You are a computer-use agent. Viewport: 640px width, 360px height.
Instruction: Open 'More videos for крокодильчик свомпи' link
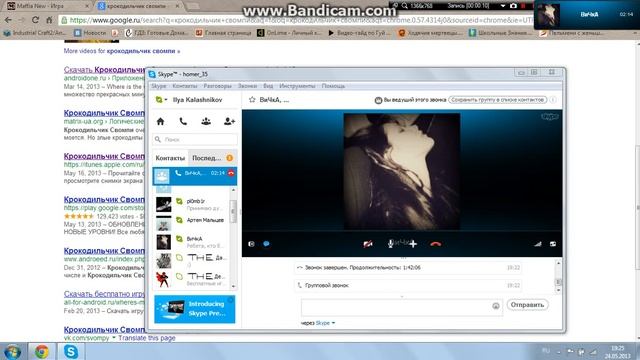click(x=122, y=51)
